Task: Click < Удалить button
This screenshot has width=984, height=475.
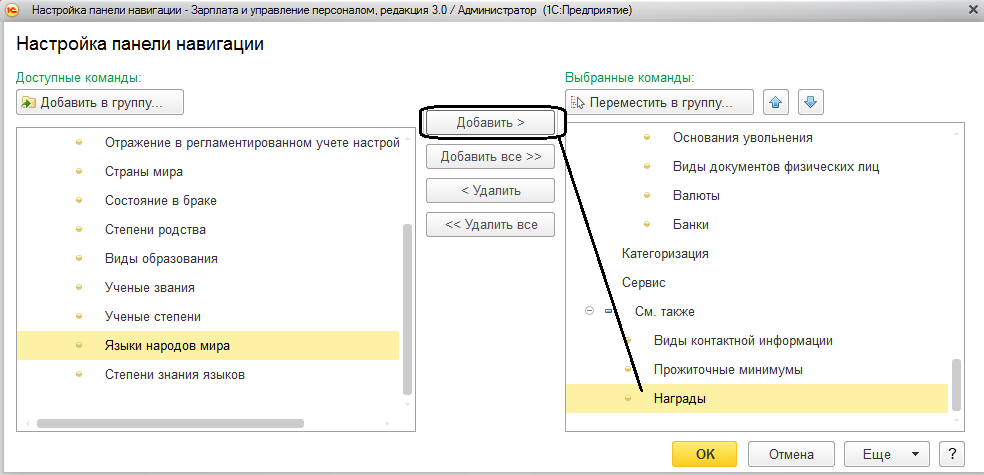Action: pyautogui.click(x=490, y=191)
